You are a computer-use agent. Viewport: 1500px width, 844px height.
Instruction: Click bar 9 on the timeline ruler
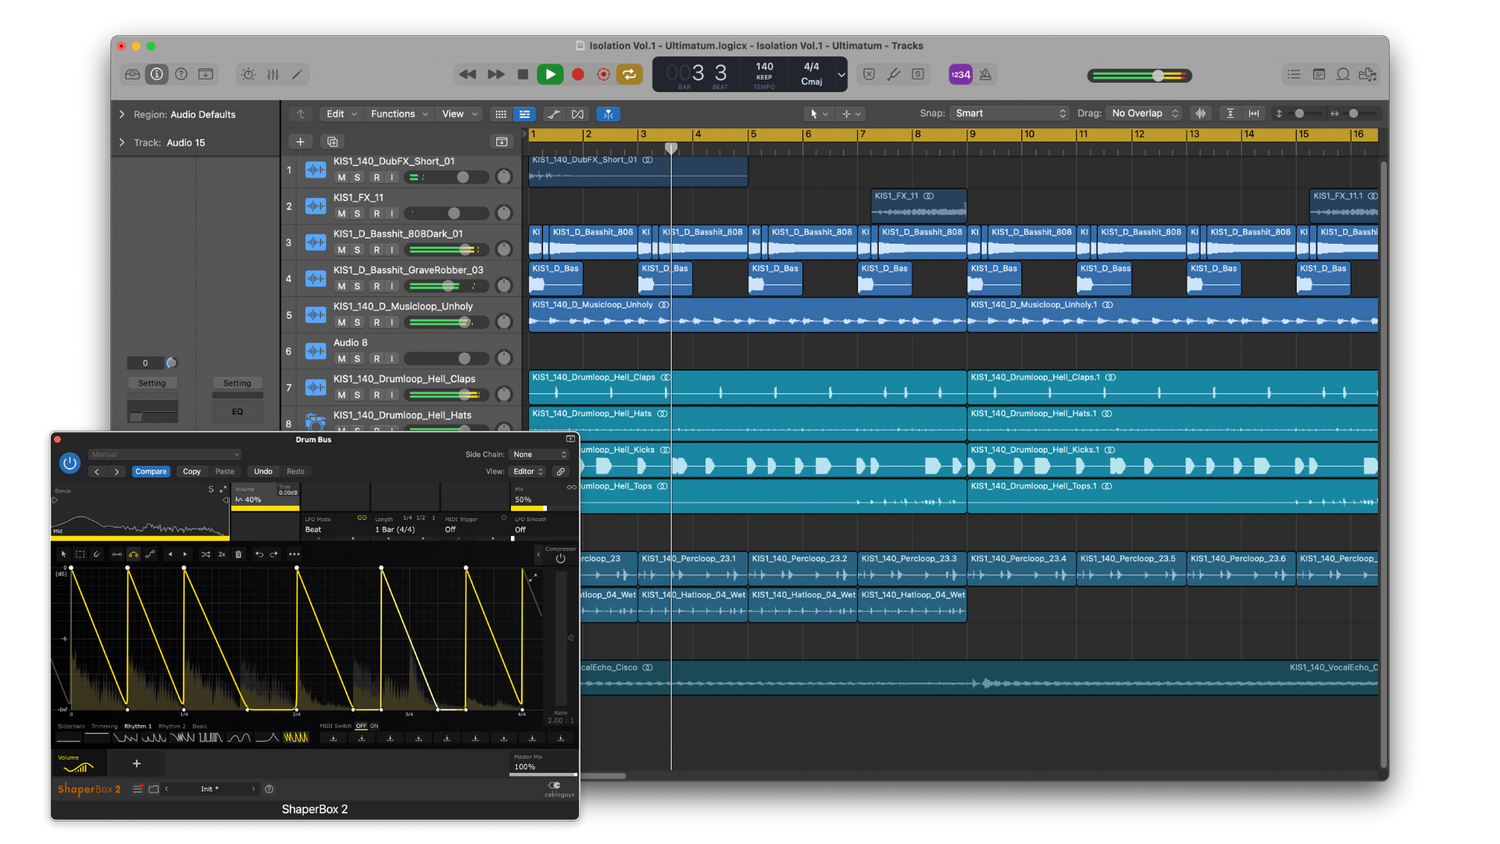point(972,134)
